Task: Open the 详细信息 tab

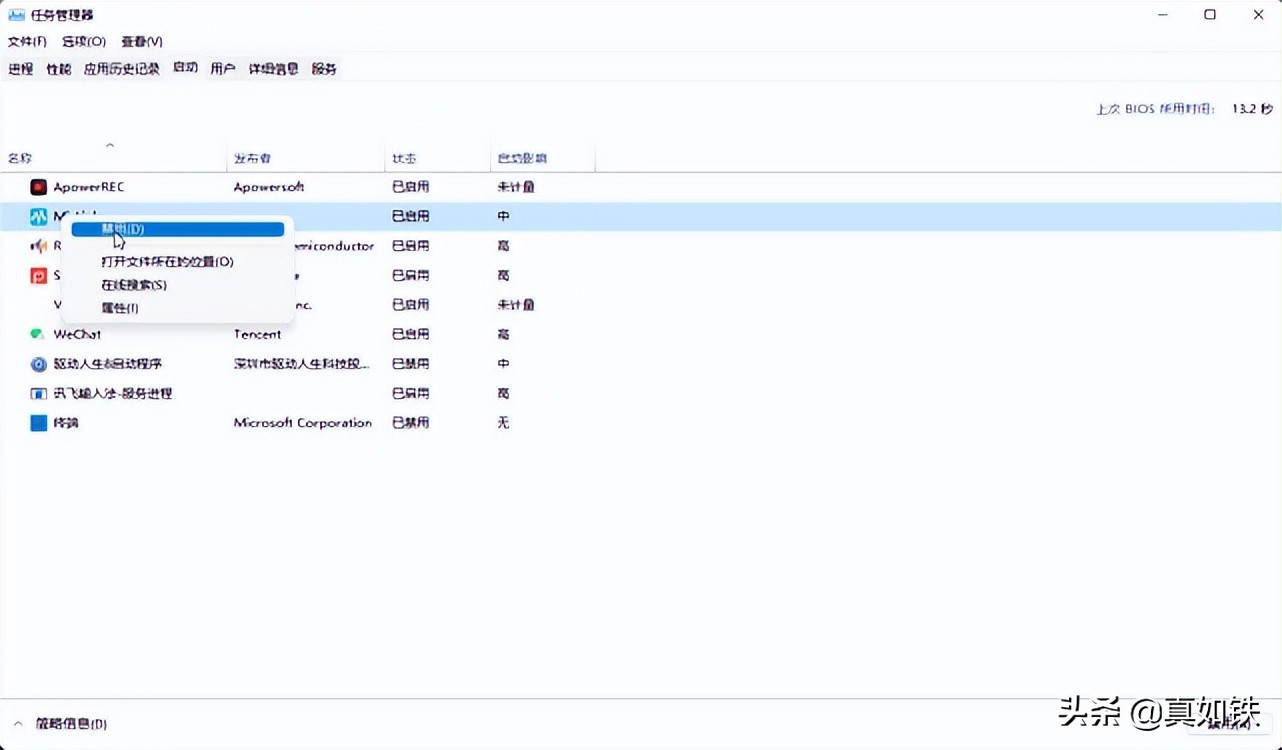Action: (x=274, y=69)
